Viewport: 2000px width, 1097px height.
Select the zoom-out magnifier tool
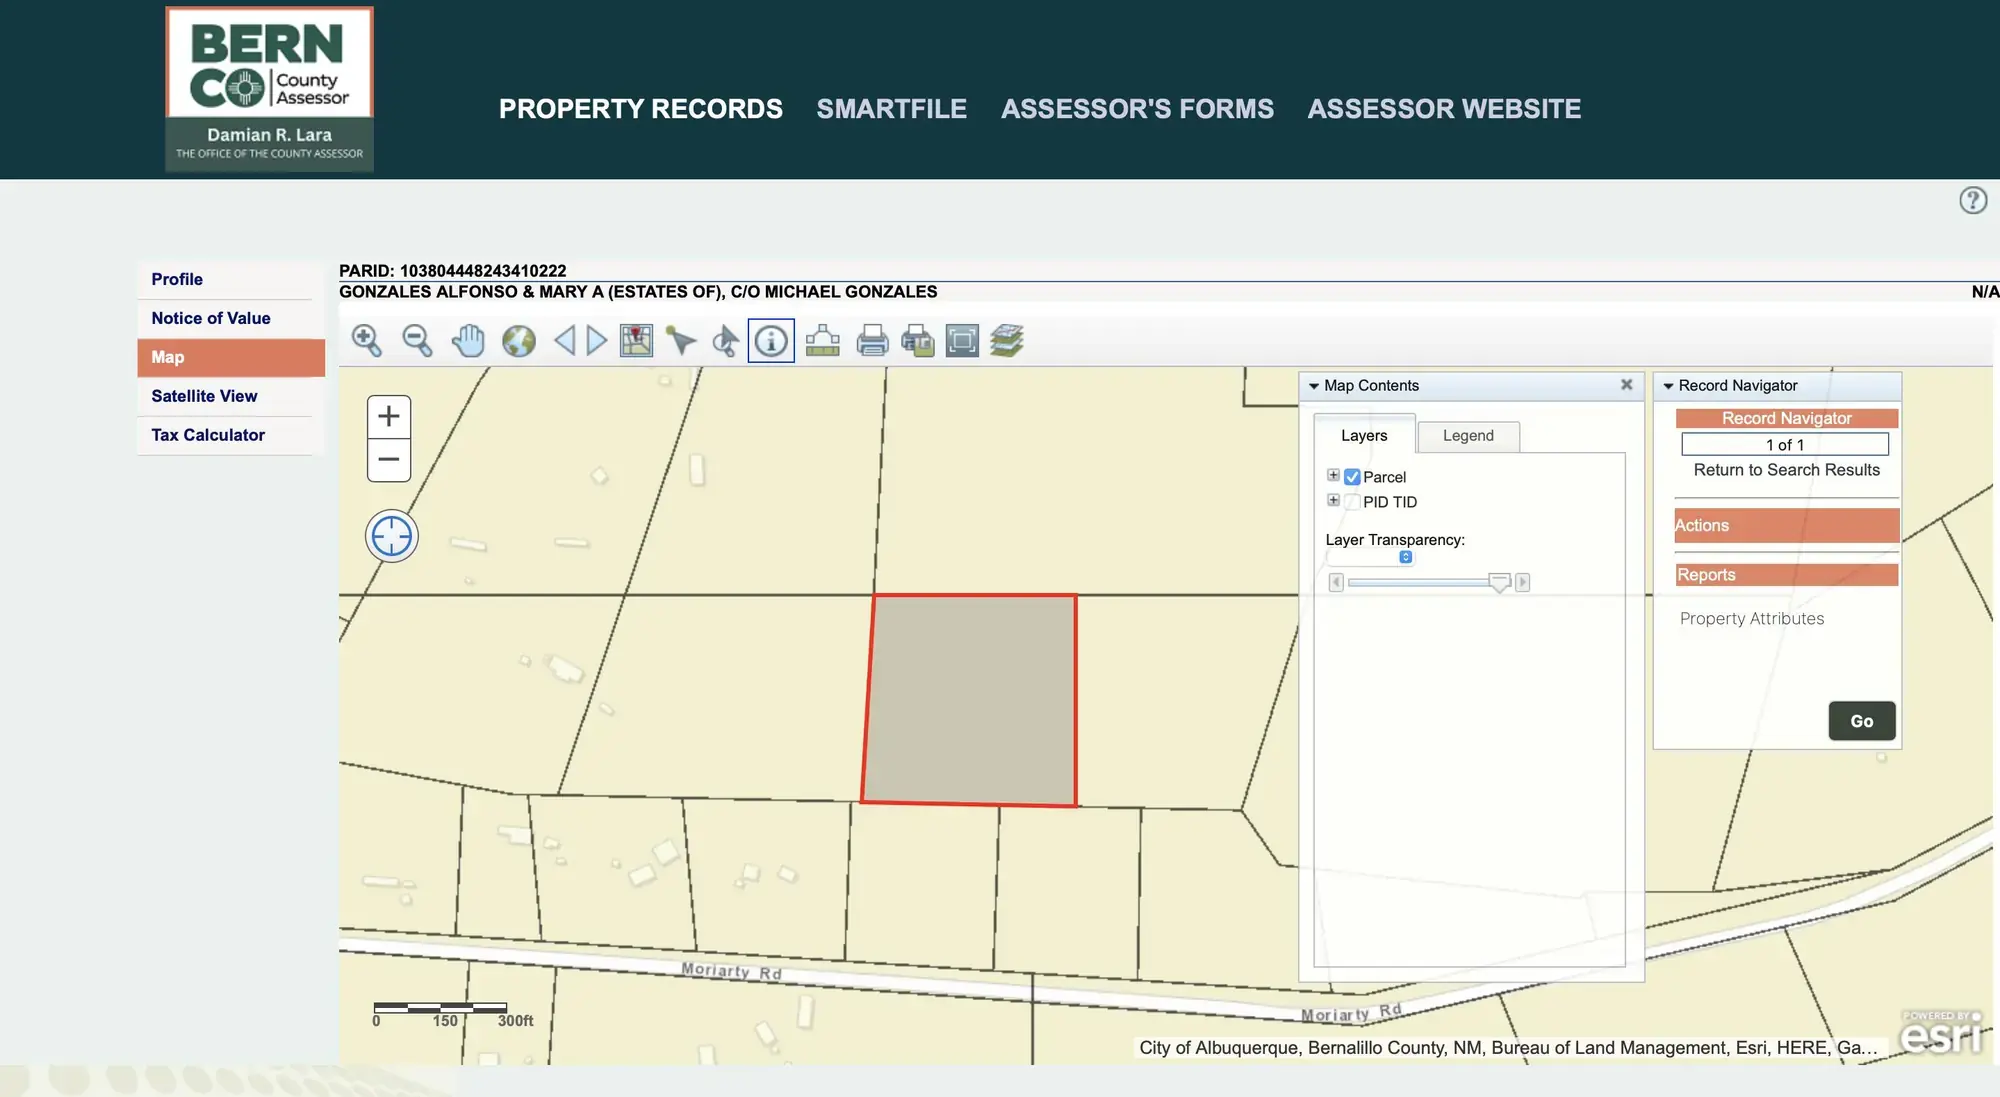(x=417, y=341)
